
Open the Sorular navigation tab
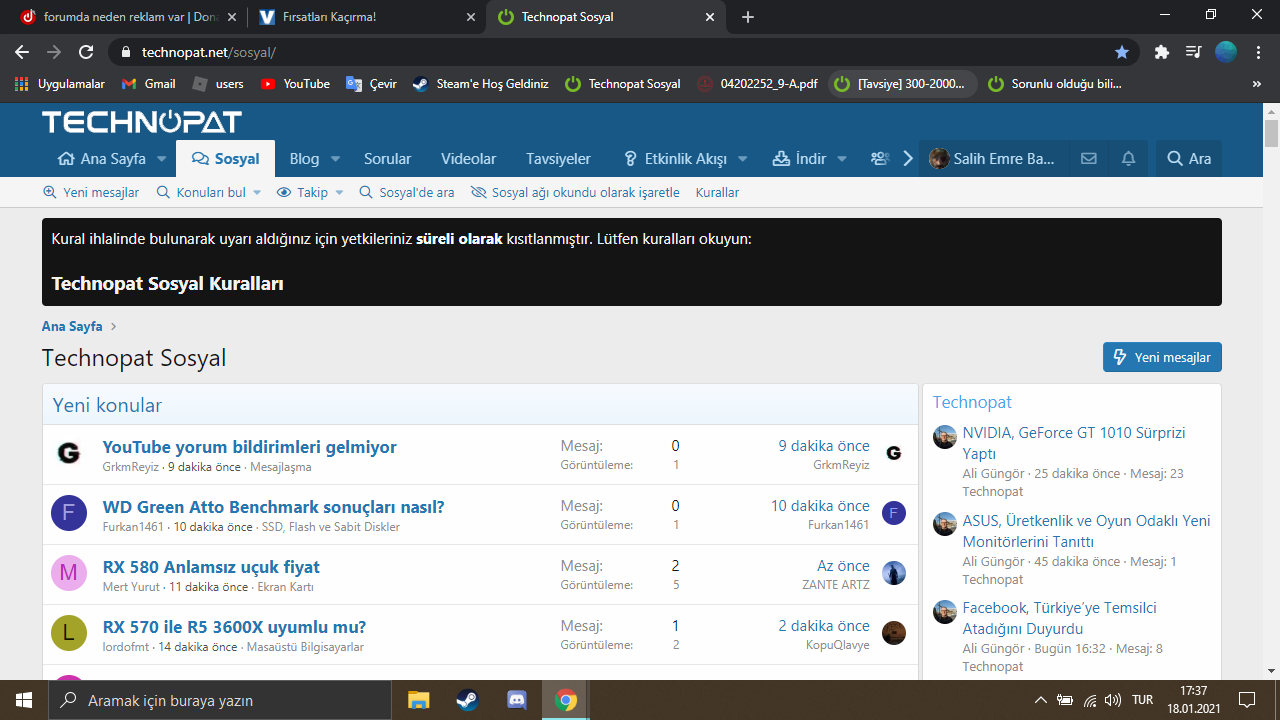tap(387, 158)
